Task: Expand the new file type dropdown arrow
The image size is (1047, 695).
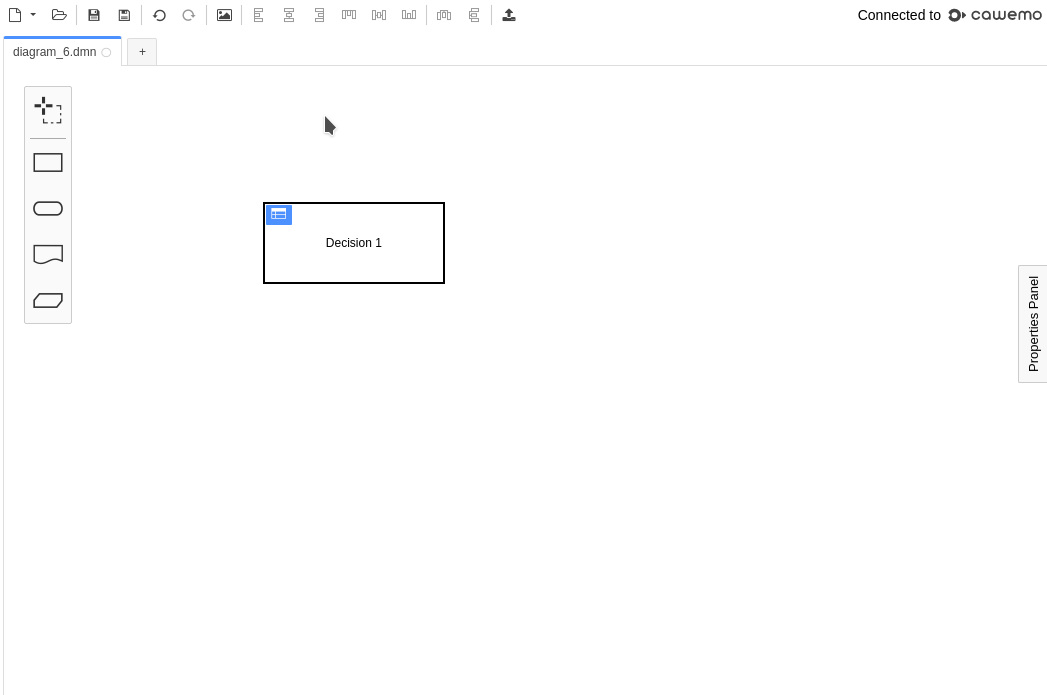Action: pos(33,15)
